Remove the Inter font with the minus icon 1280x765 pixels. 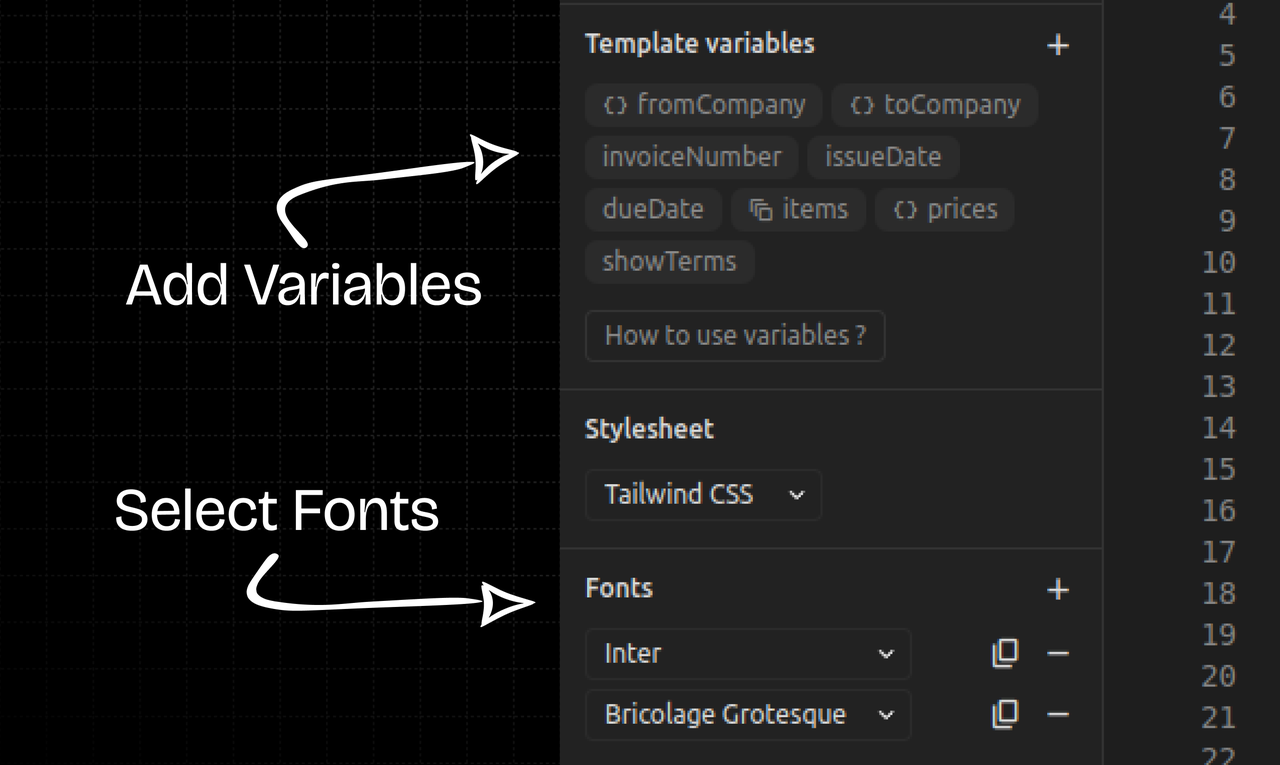tap(1058, 653)
